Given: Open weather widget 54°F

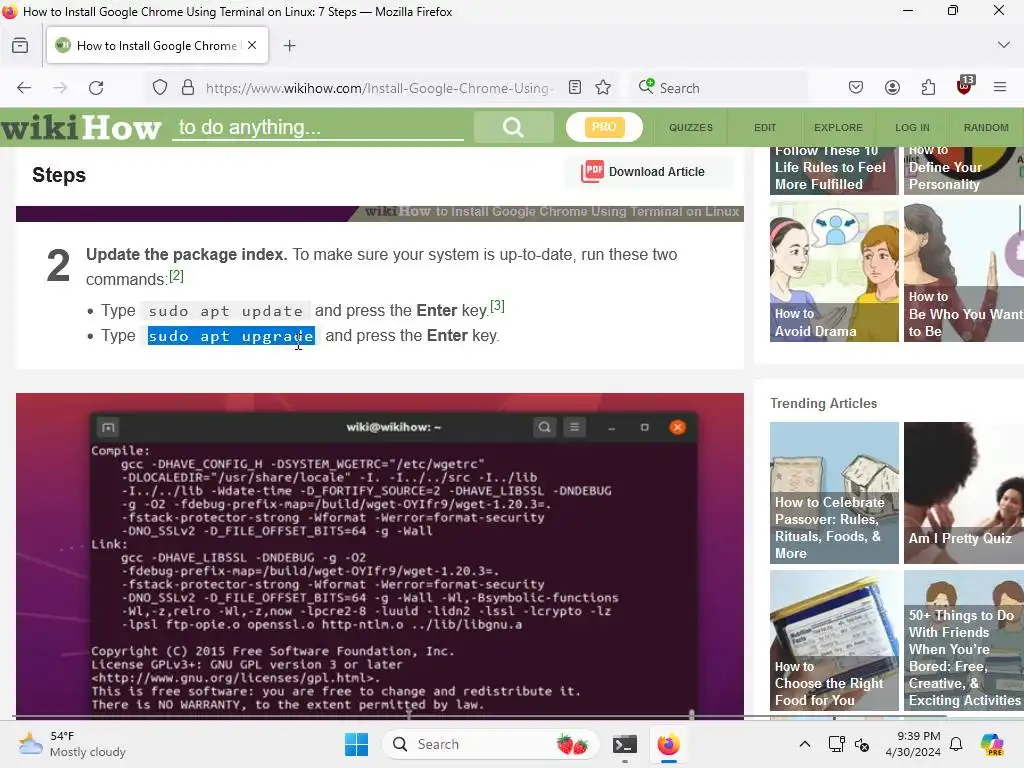Looking at the screenshot, I should pyautogui.click(x=72, y=744).
